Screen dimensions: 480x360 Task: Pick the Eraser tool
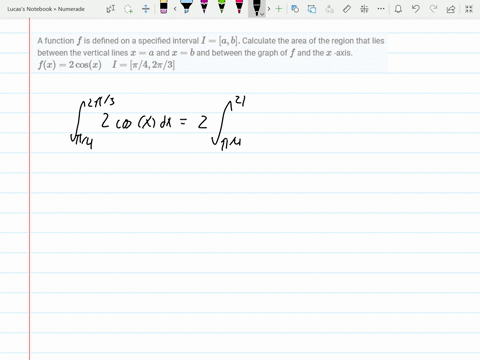click(163, 7)
